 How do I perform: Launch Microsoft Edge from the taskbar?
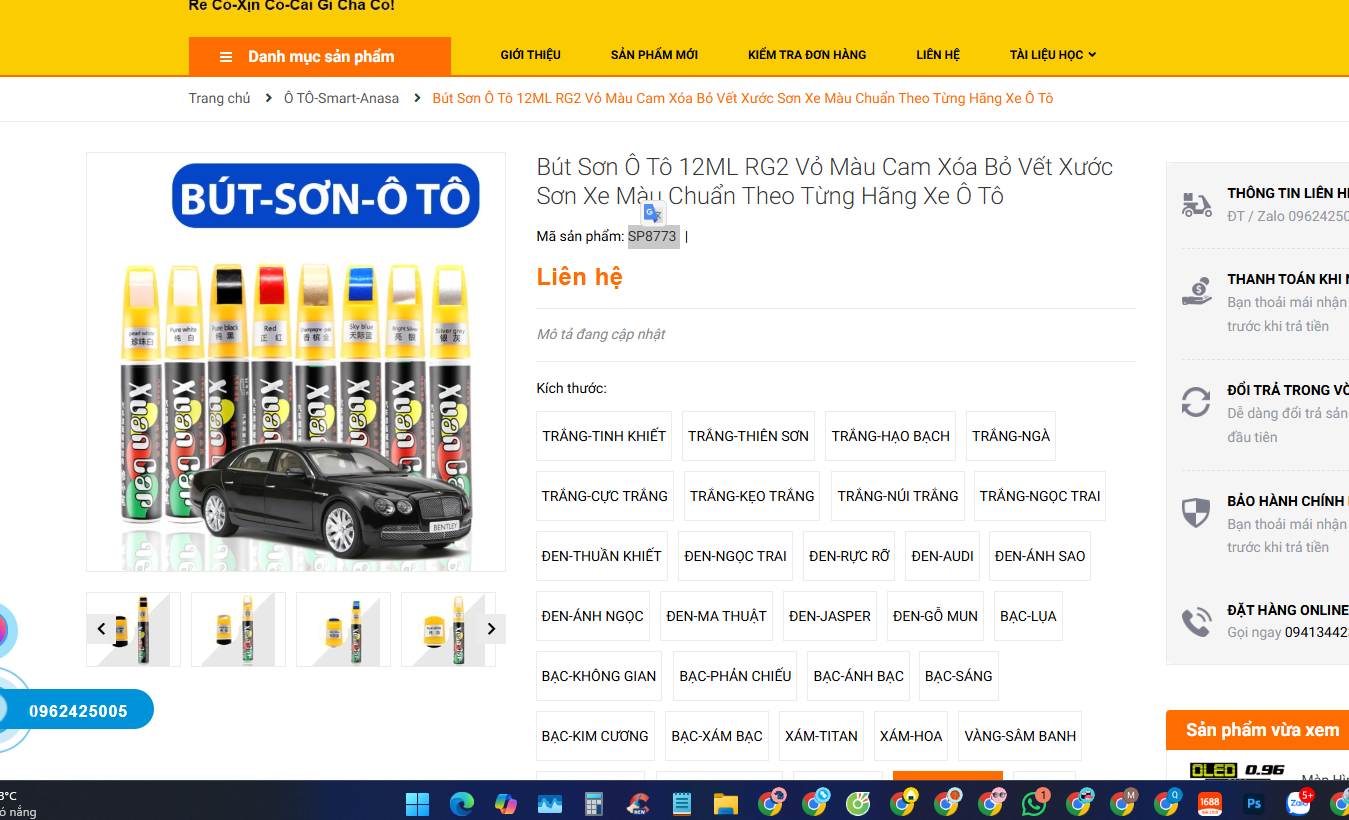click(x=461, y=803)
